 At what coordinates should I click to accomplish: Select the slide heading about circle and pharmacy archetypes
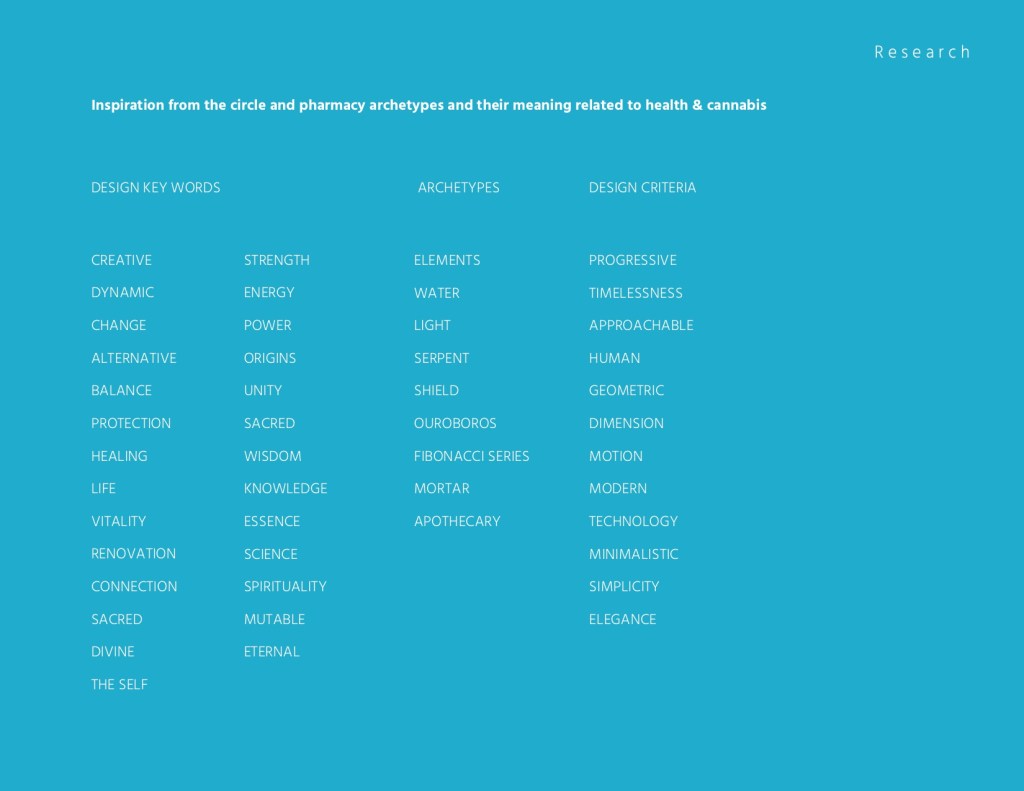tap(428, 105)
